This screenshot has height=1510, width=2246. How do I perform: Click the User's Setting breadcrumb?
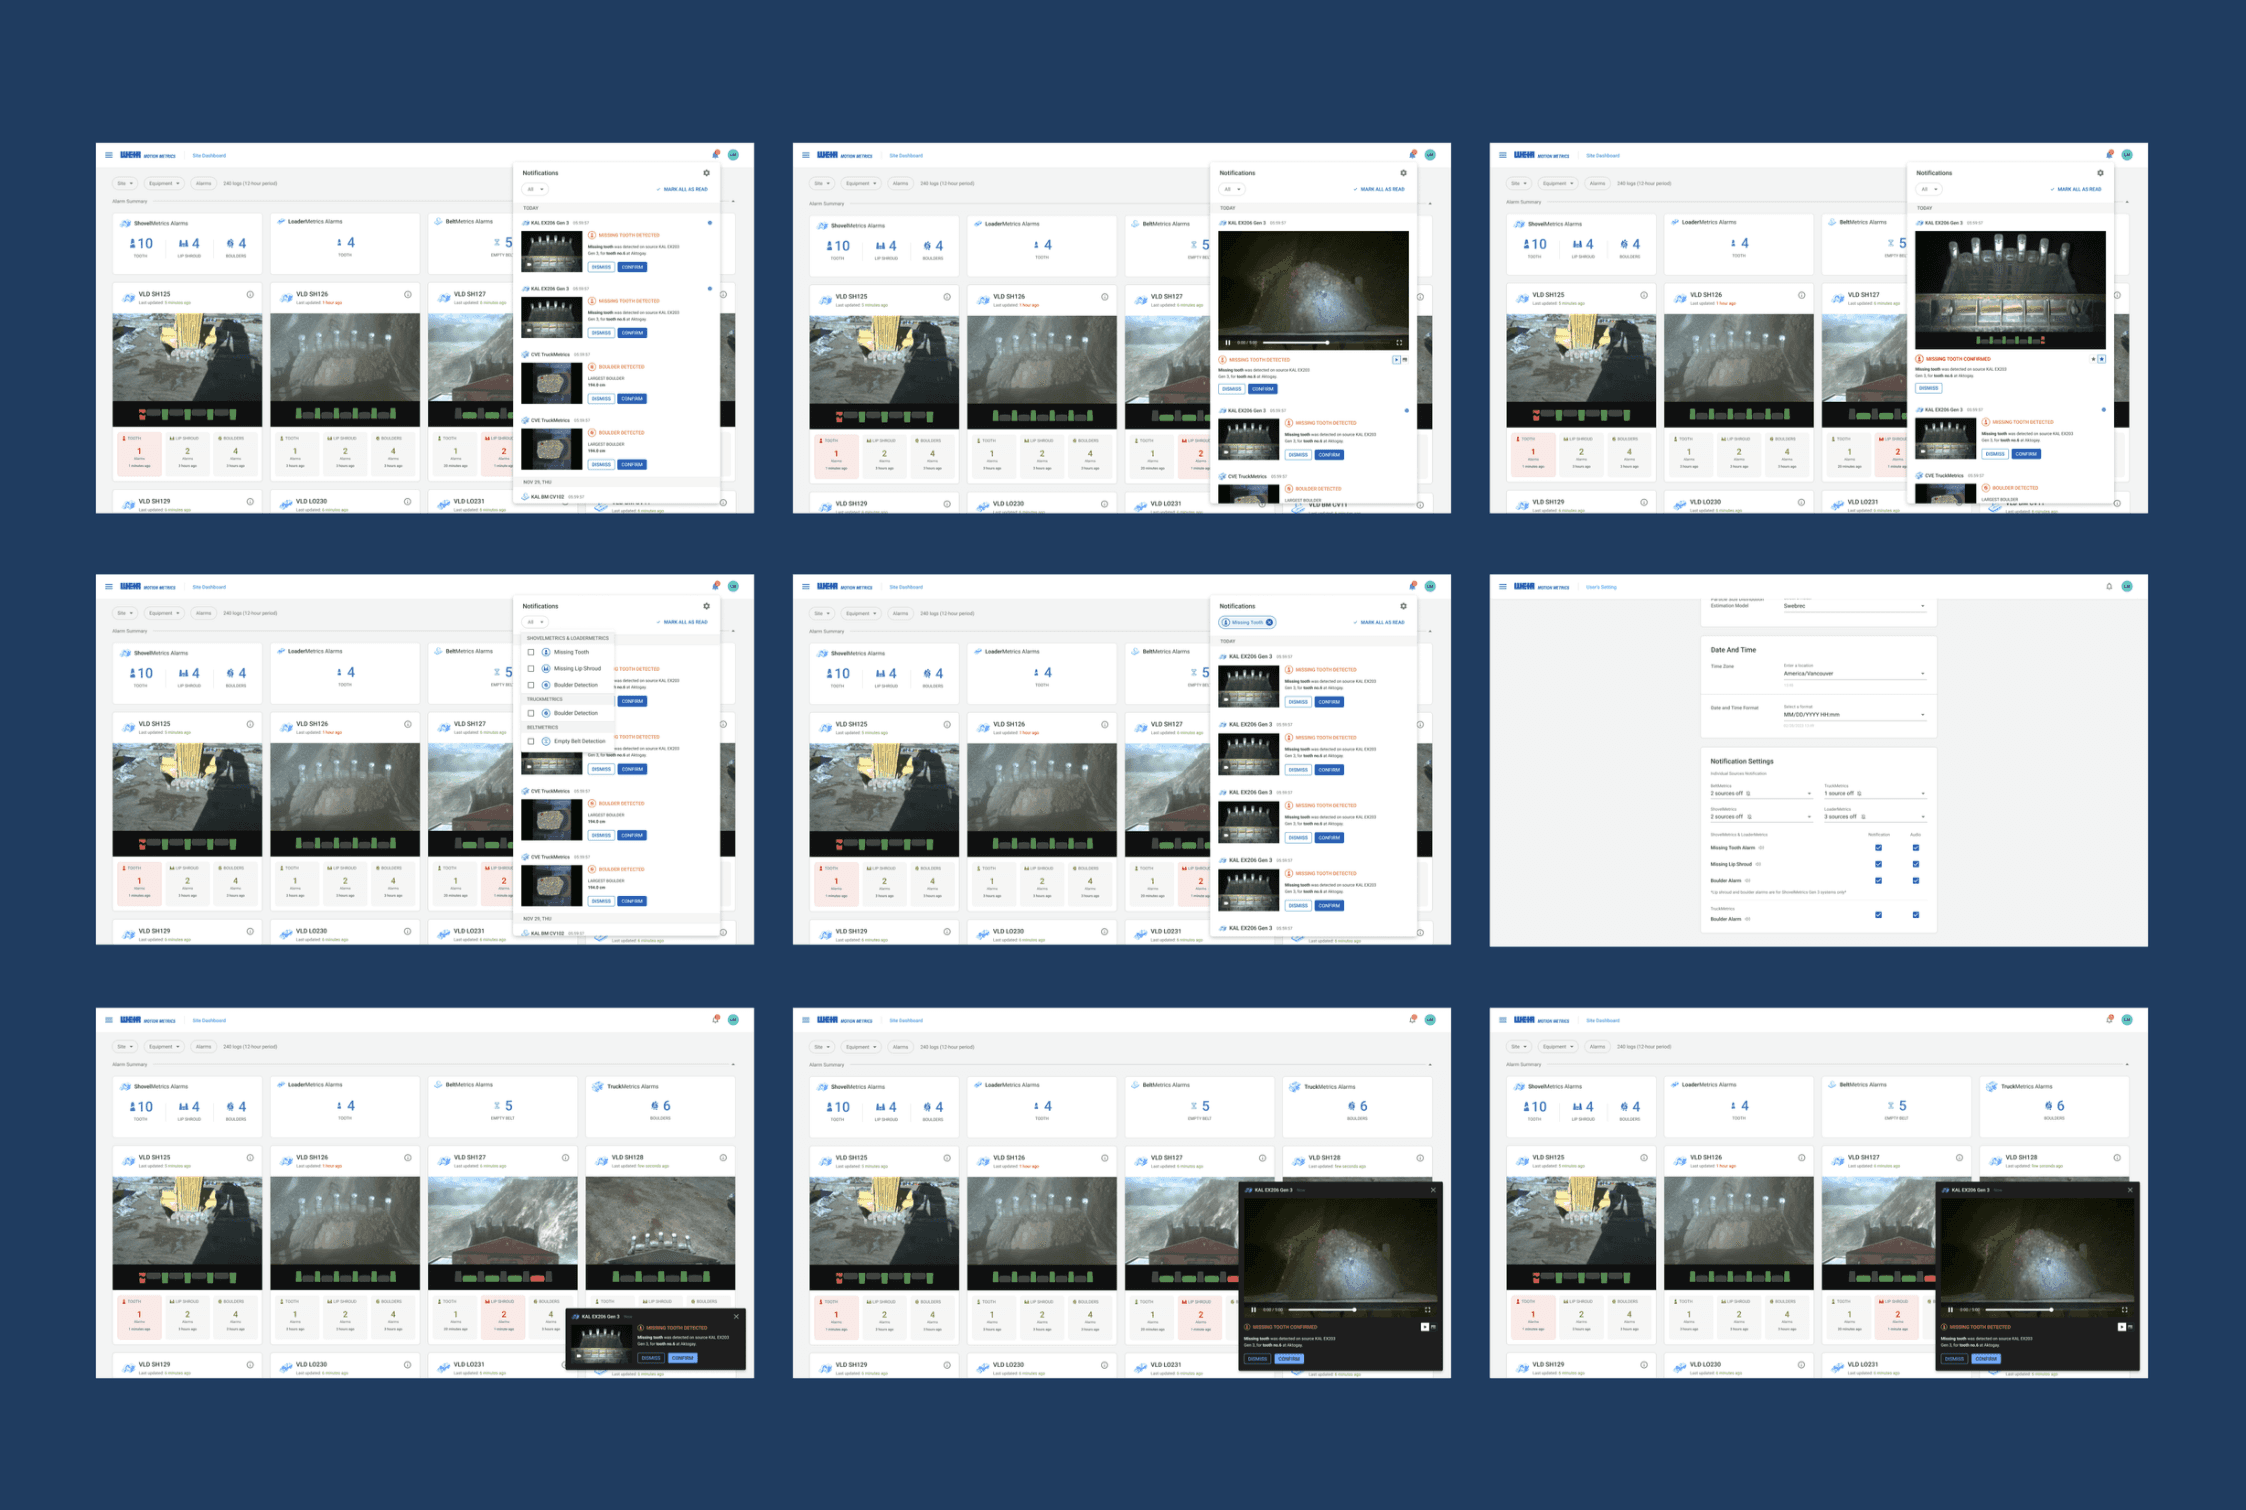[x=1600, y=587]
